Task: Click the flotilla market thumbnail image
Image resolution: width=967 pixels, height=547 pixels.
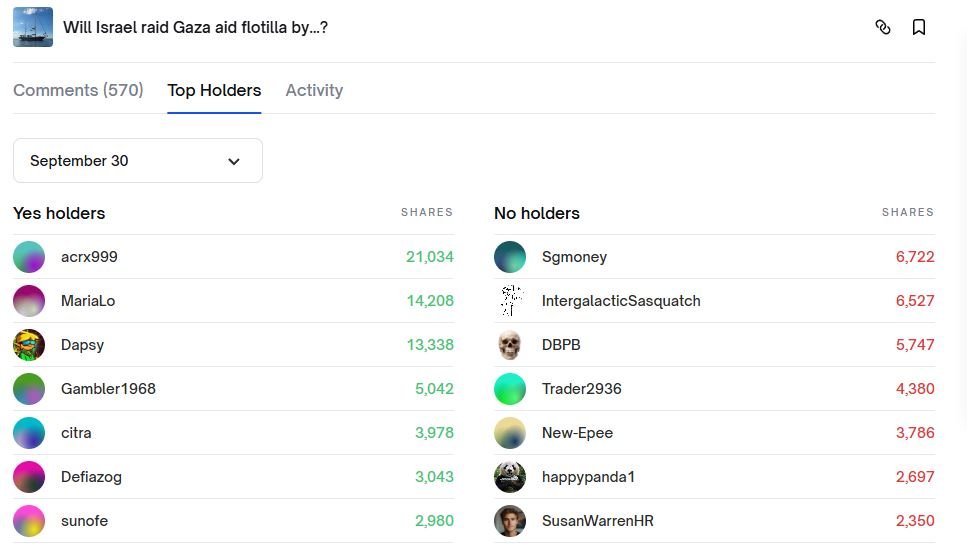Action: (33, 27)
